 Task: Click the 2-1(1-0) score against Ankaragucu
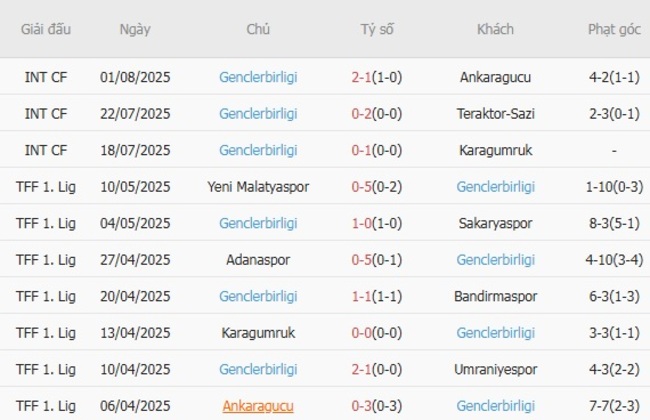tap(377, 76)
